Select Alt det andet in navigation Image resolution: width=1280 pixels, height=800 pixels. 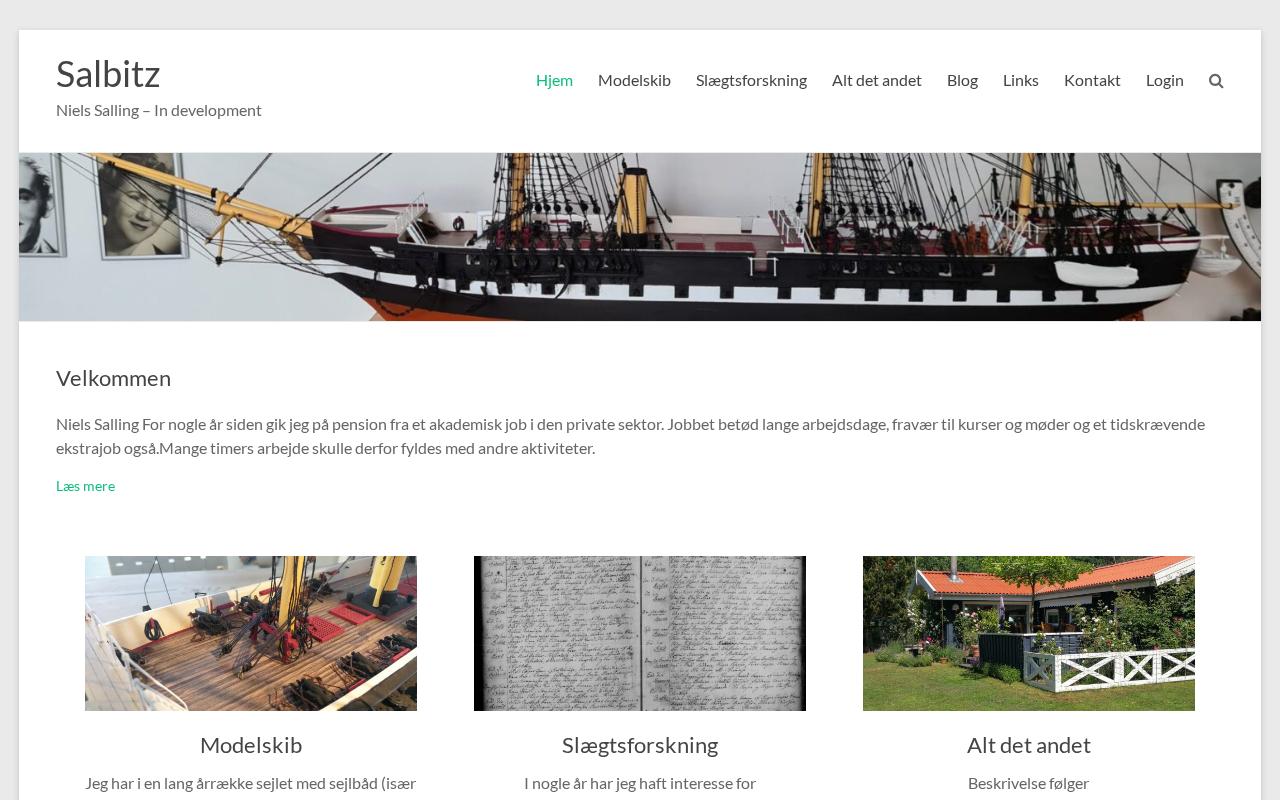pyautogui.click(x=877, y=80)
